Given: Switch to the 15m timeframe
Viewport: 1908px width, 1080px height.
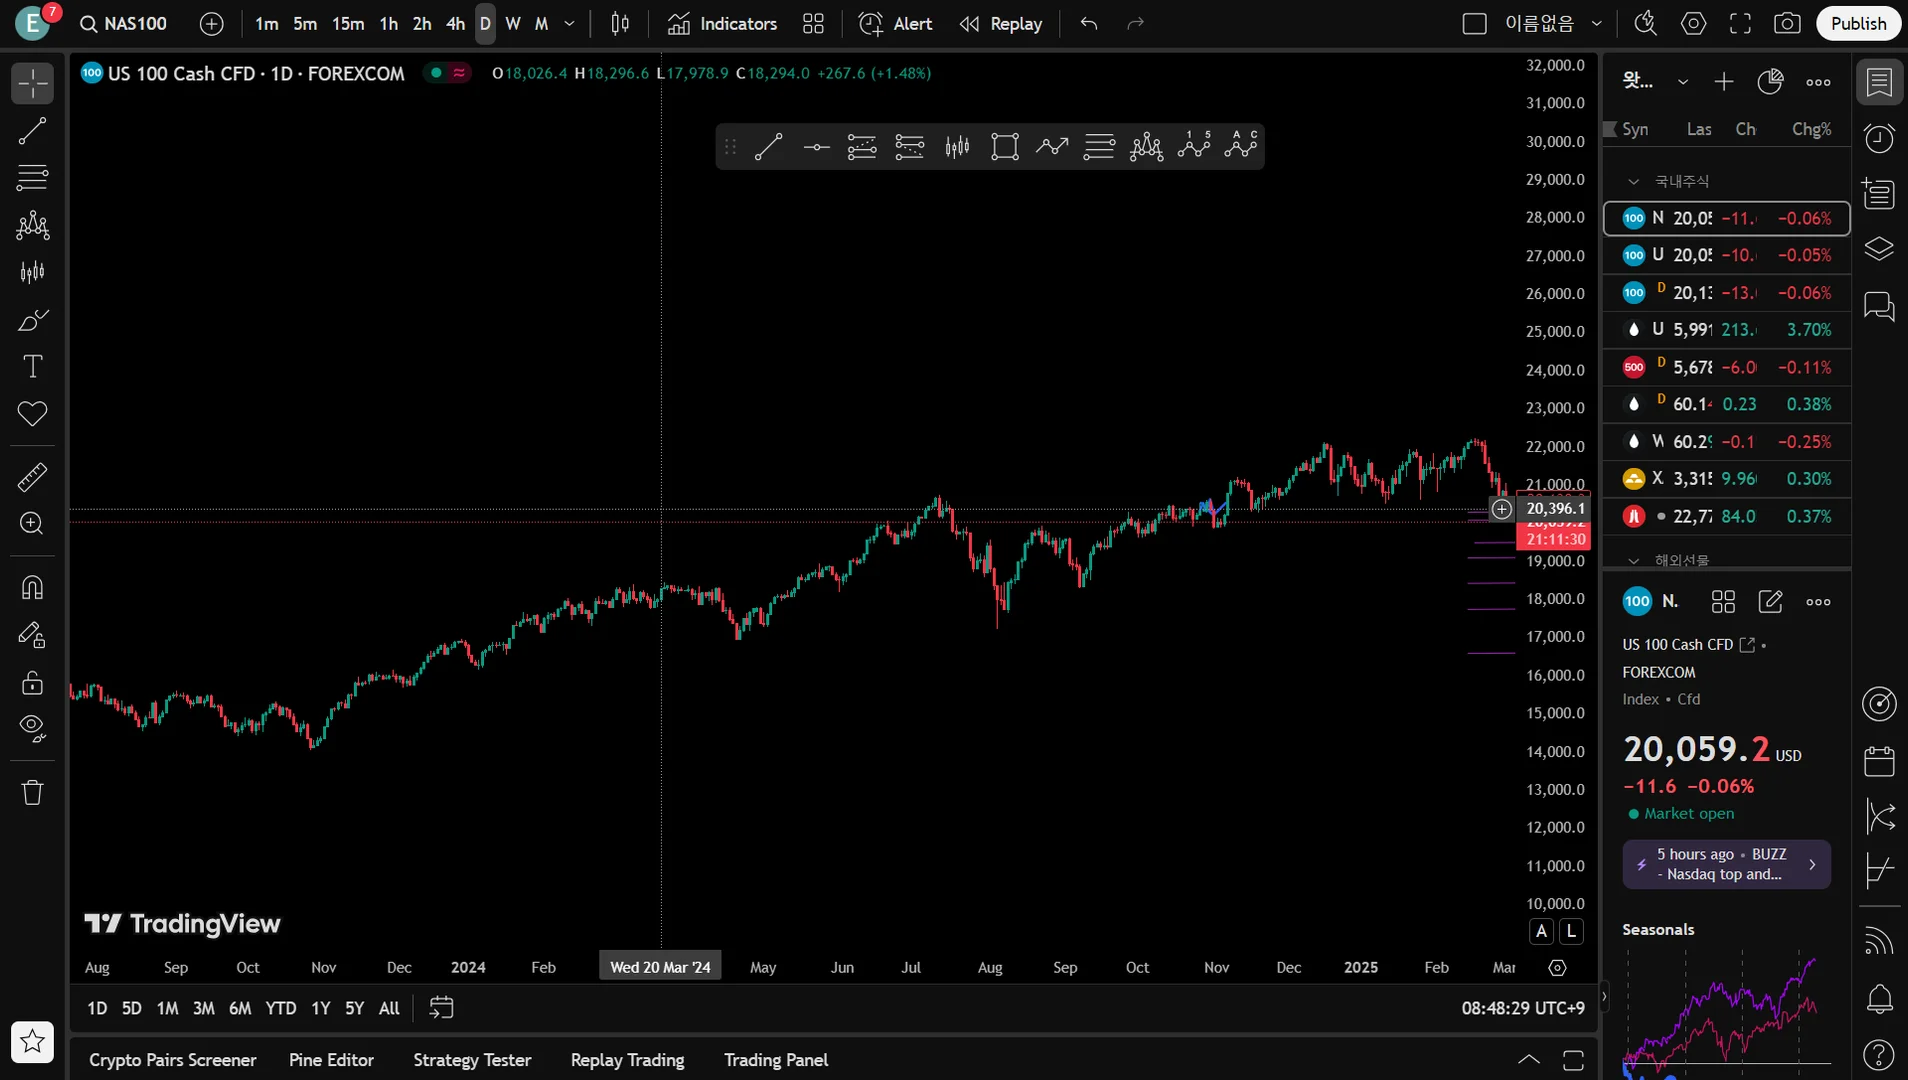Looking at the screenshot, I should point(348,24).
